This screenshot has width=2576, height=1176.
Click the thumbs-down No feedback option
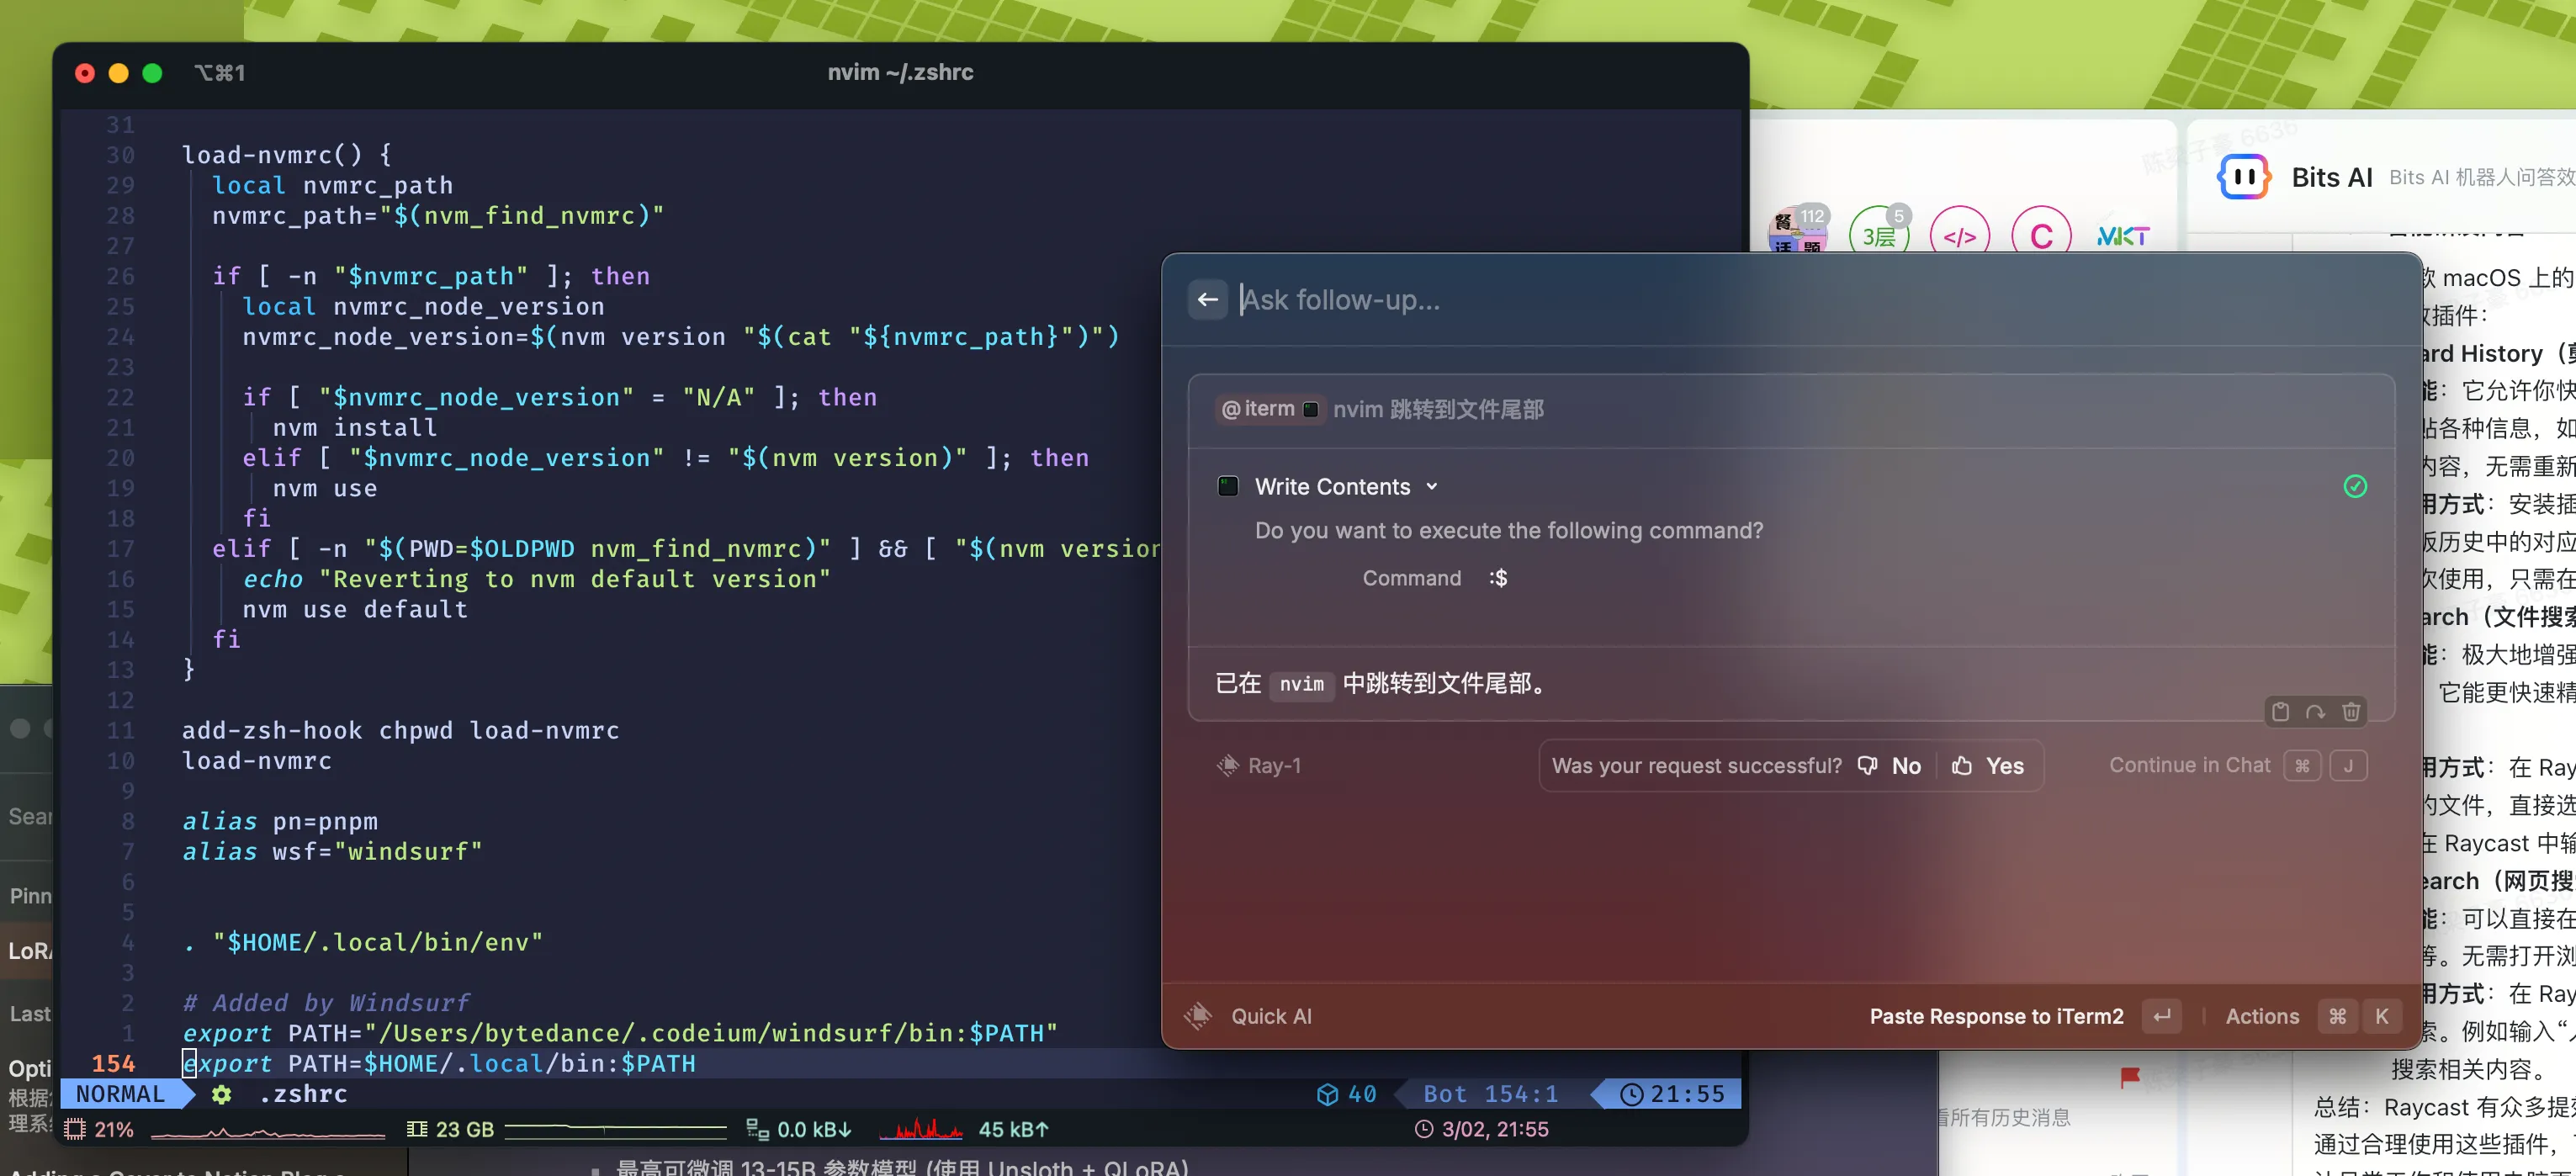tap(1889, 765)
